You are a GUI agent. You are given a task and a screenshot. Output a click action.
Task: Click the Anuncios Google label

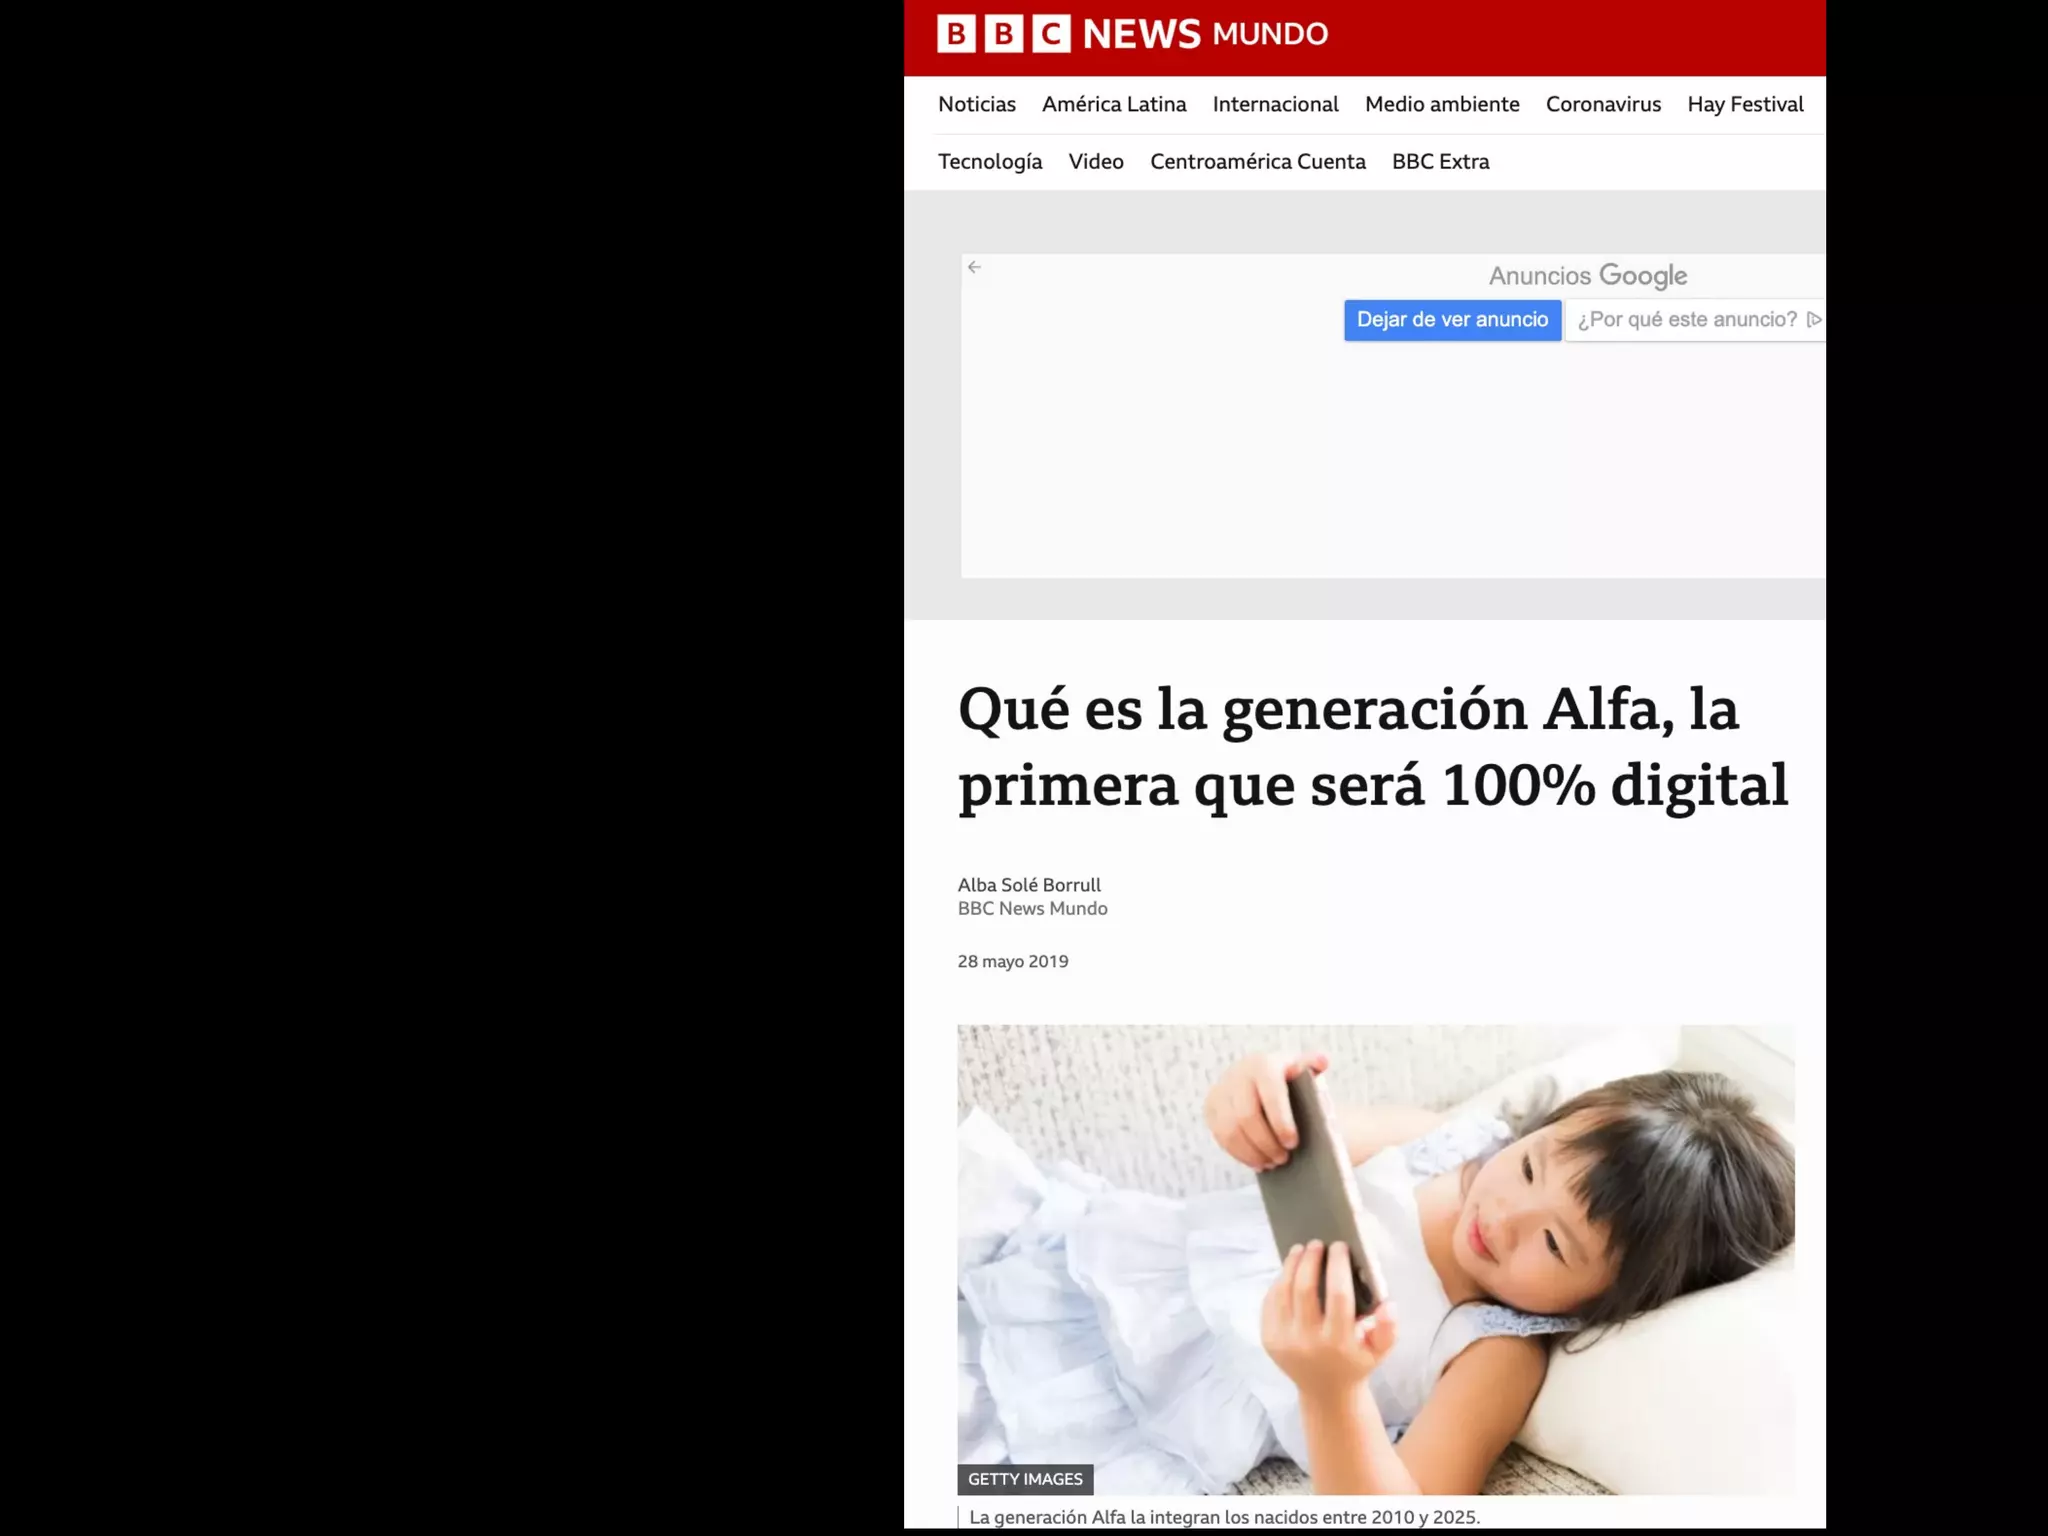[1587, 276]
